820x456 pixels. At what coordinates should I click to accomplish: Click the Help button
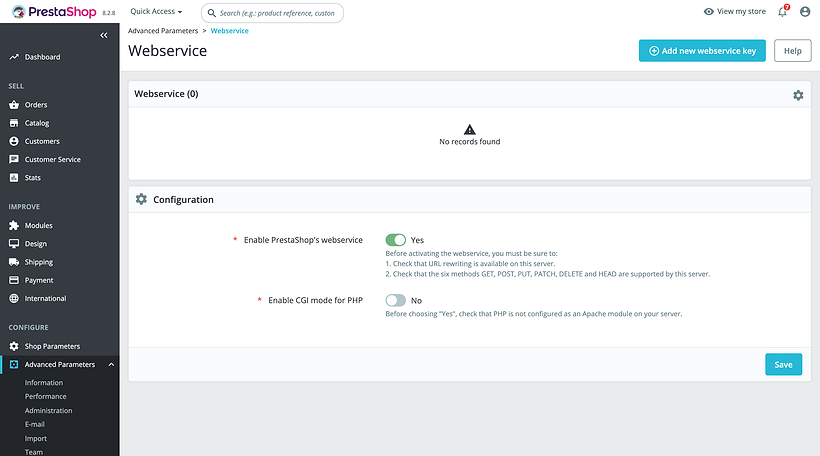[792, 51]
